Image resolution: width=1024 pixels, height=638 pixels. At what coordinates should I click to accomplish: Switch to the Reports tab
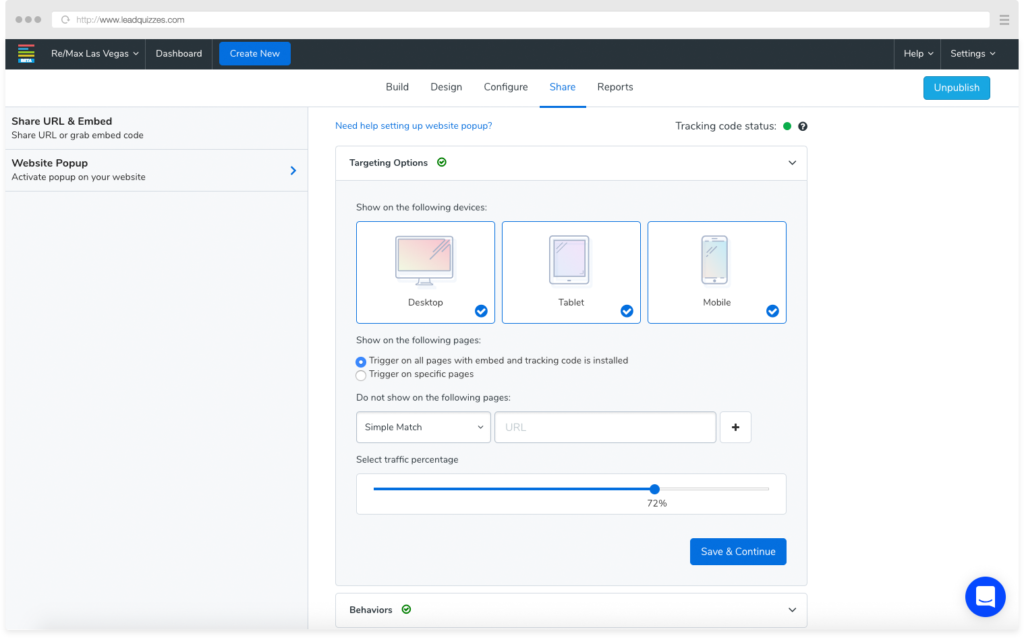[615, 87]
